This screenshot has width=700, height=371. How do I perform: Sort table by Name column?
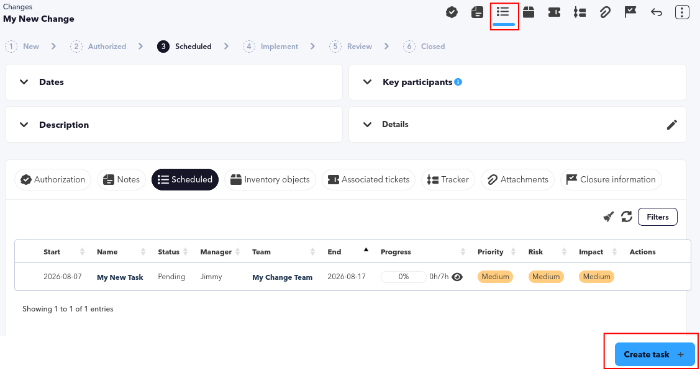(143, 252)
